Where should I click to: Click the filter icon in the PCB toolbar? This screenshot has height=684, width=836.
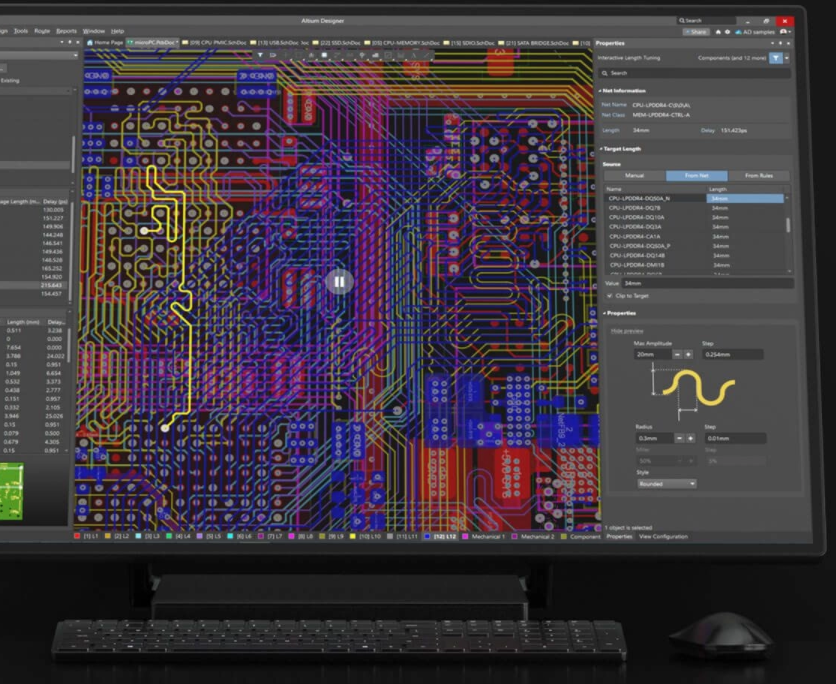tap(260, 55)
